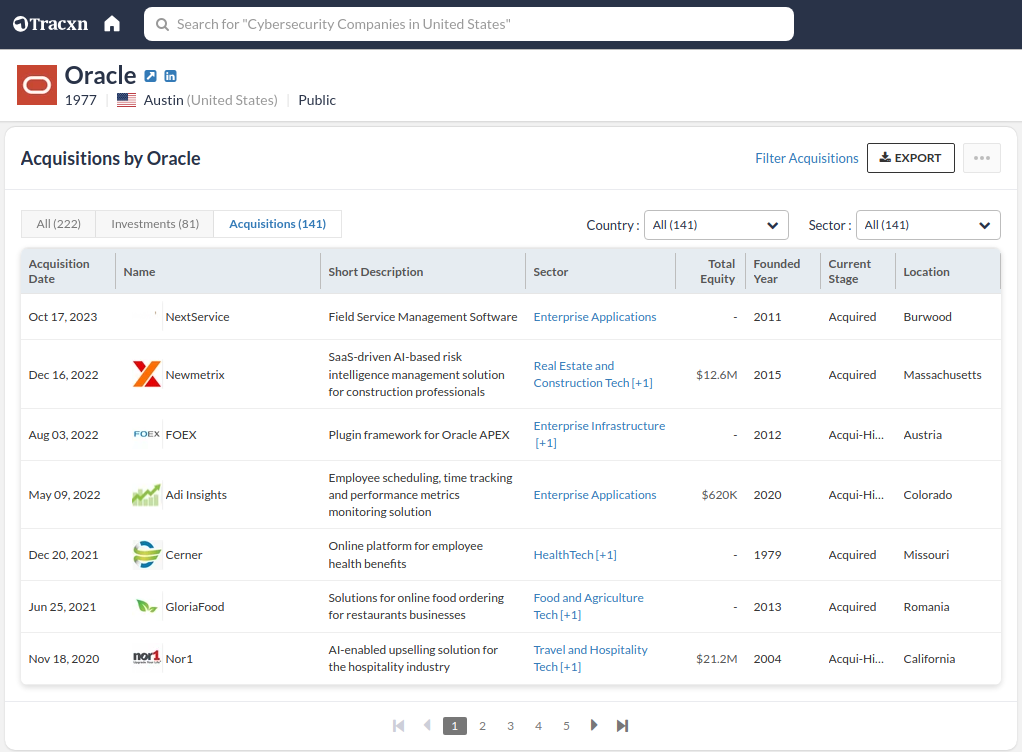Viewport: 1022px width, 752px height.
Task: Click the EXPORT button
Action: [x=911, y=158]
